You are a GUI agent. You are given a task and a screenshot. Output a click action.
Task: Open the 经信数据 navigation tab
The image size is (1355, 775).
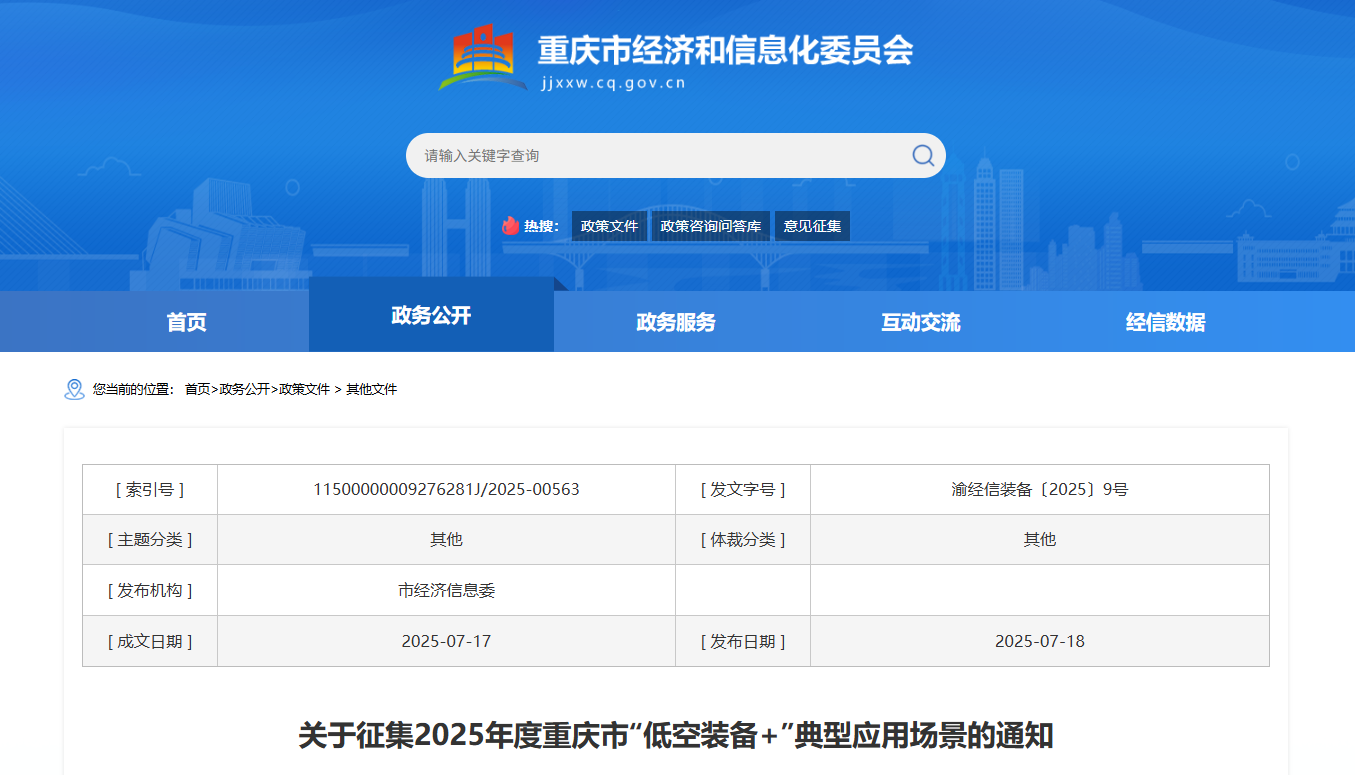1165,322
